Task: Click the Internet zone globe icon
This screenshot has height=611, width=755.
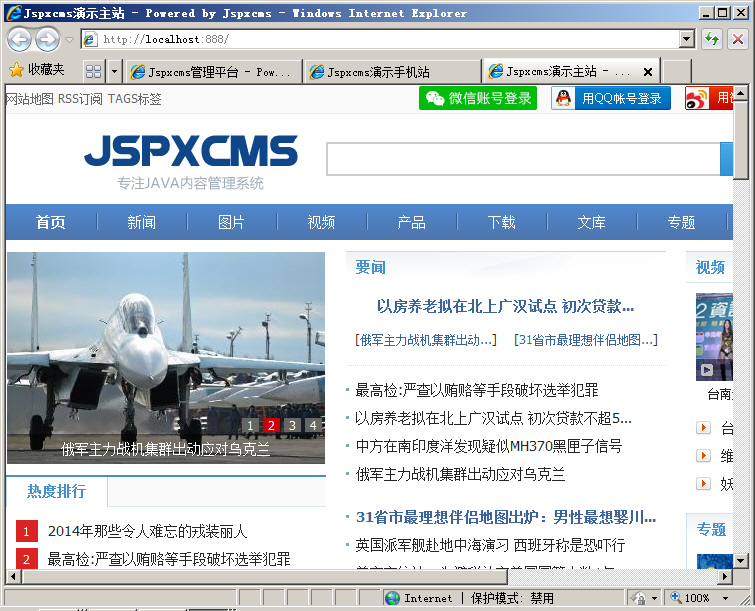Action: 393,598
